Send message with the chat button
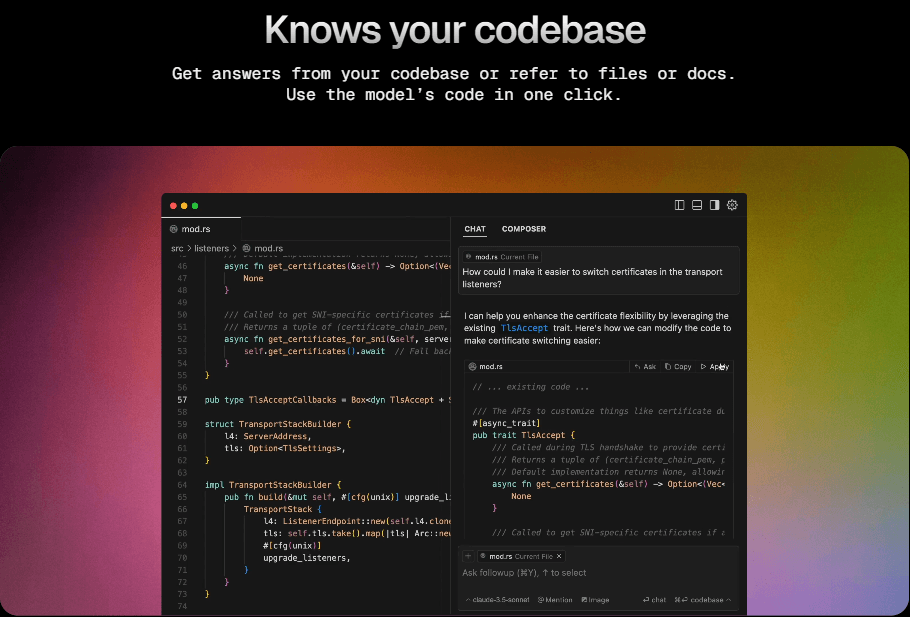Screen dimensions: 910x617 coord(655,600)
